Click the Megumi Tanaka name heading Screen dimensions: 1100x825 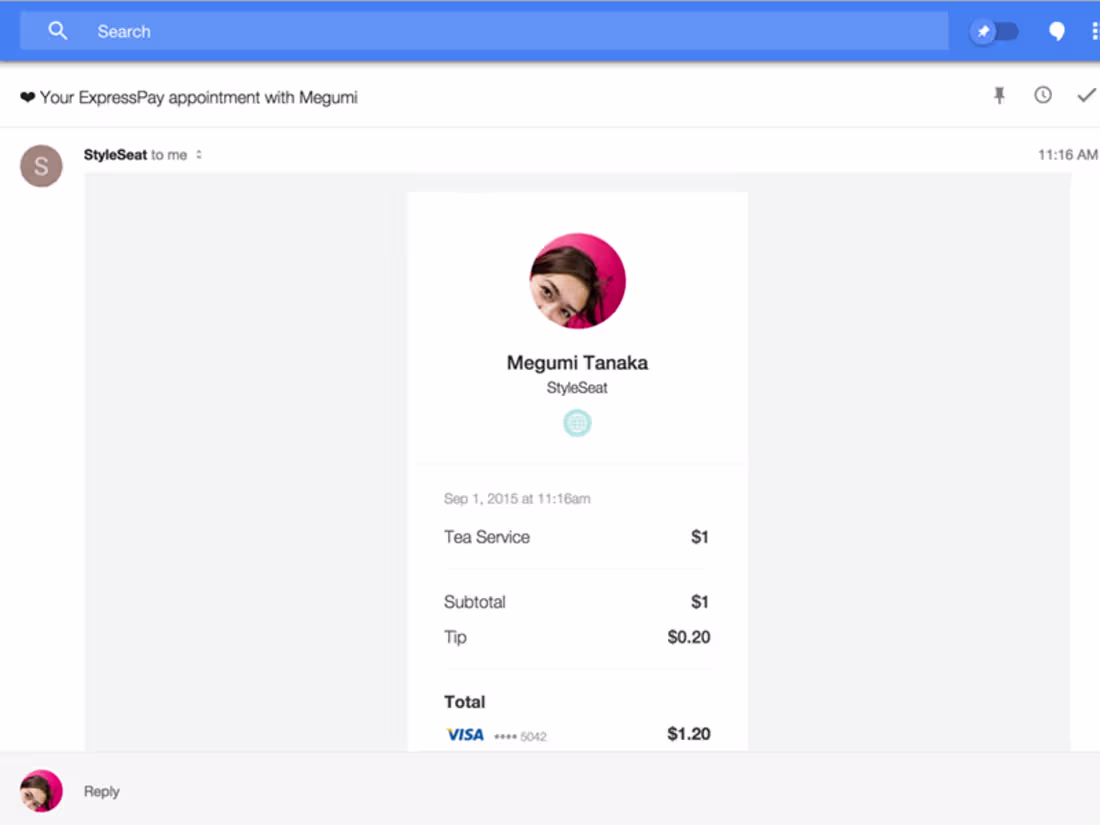click(x=577, y=363)
